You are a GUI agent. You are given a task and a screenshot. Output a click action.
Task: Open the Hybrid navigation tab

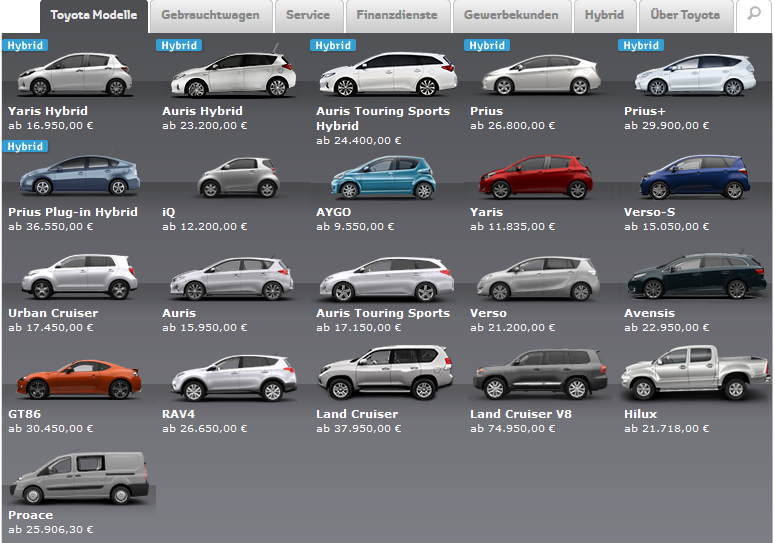604,16
